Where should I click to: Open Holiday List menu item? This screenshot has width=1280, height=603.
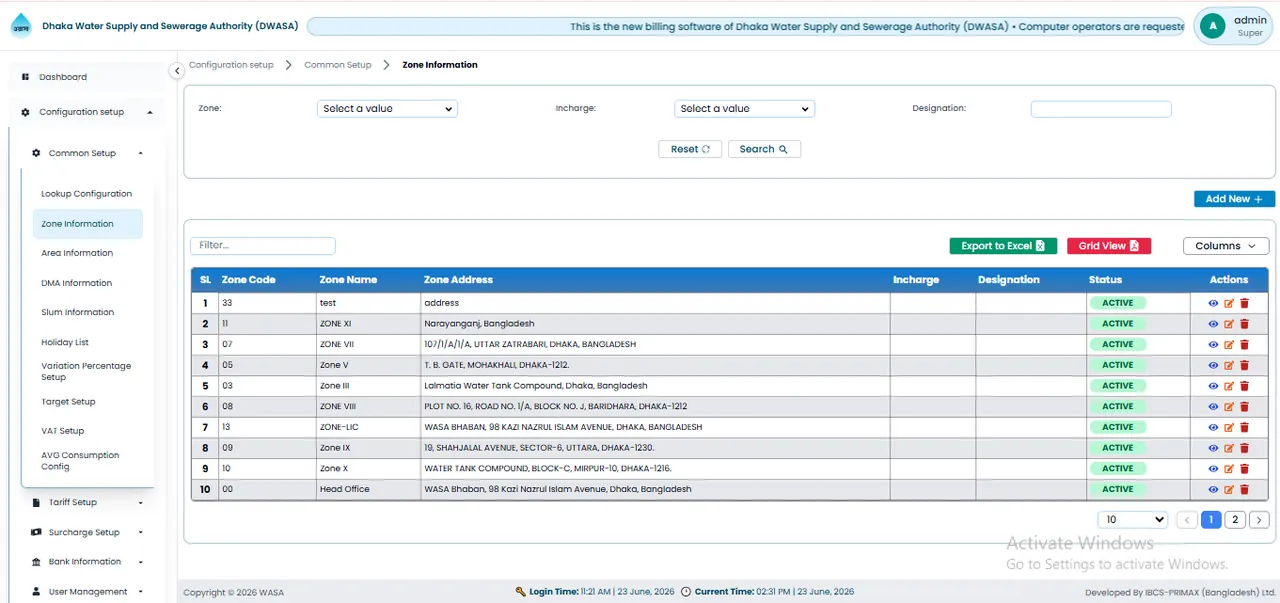65,342
